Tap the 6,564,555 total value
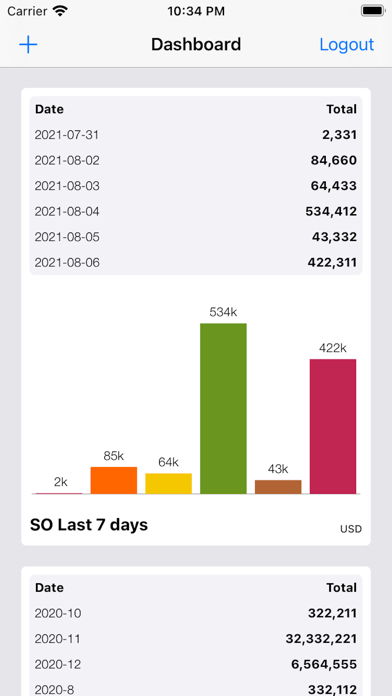This screenshot has height=696, width=392. click(x=324, y=664)
